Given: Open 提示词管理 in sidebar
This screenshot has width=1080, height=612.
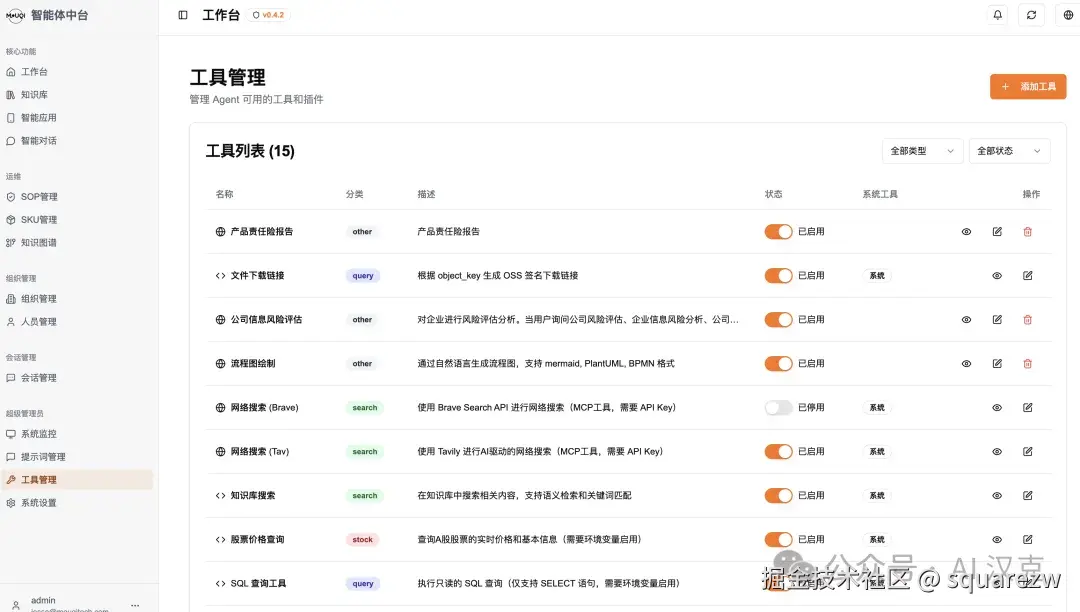Looking at the screenshot, I should click(x=76, y=457).
